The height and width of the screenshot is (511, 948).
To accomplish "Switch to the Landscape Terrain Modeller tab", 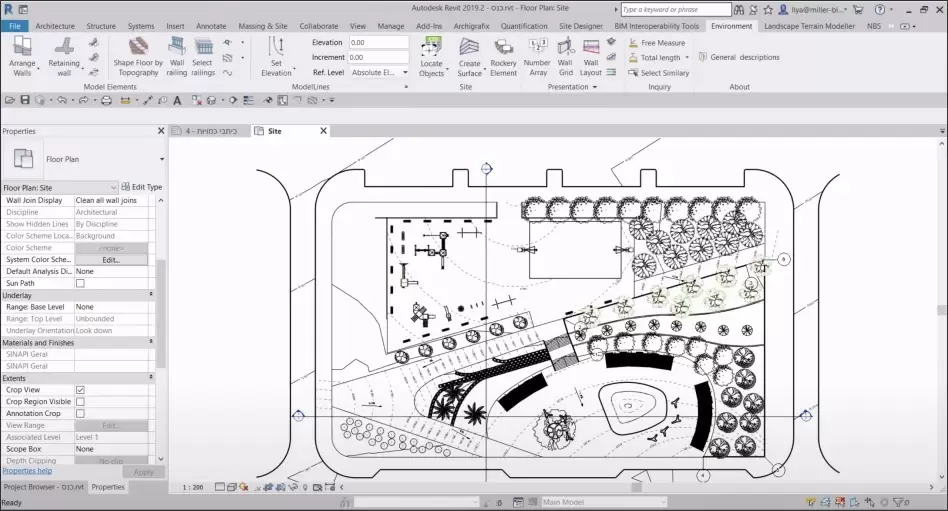I will pos(808,26).
